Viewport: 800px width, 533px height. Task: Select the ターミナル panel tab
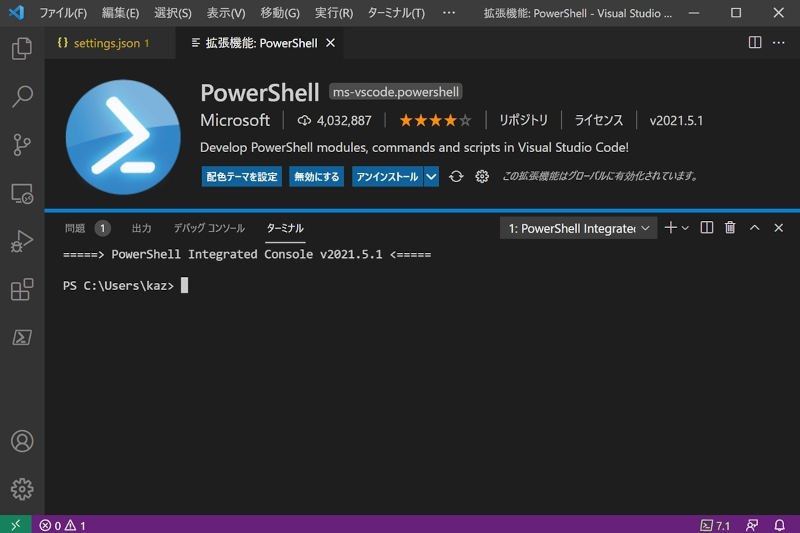coord(285,228)
